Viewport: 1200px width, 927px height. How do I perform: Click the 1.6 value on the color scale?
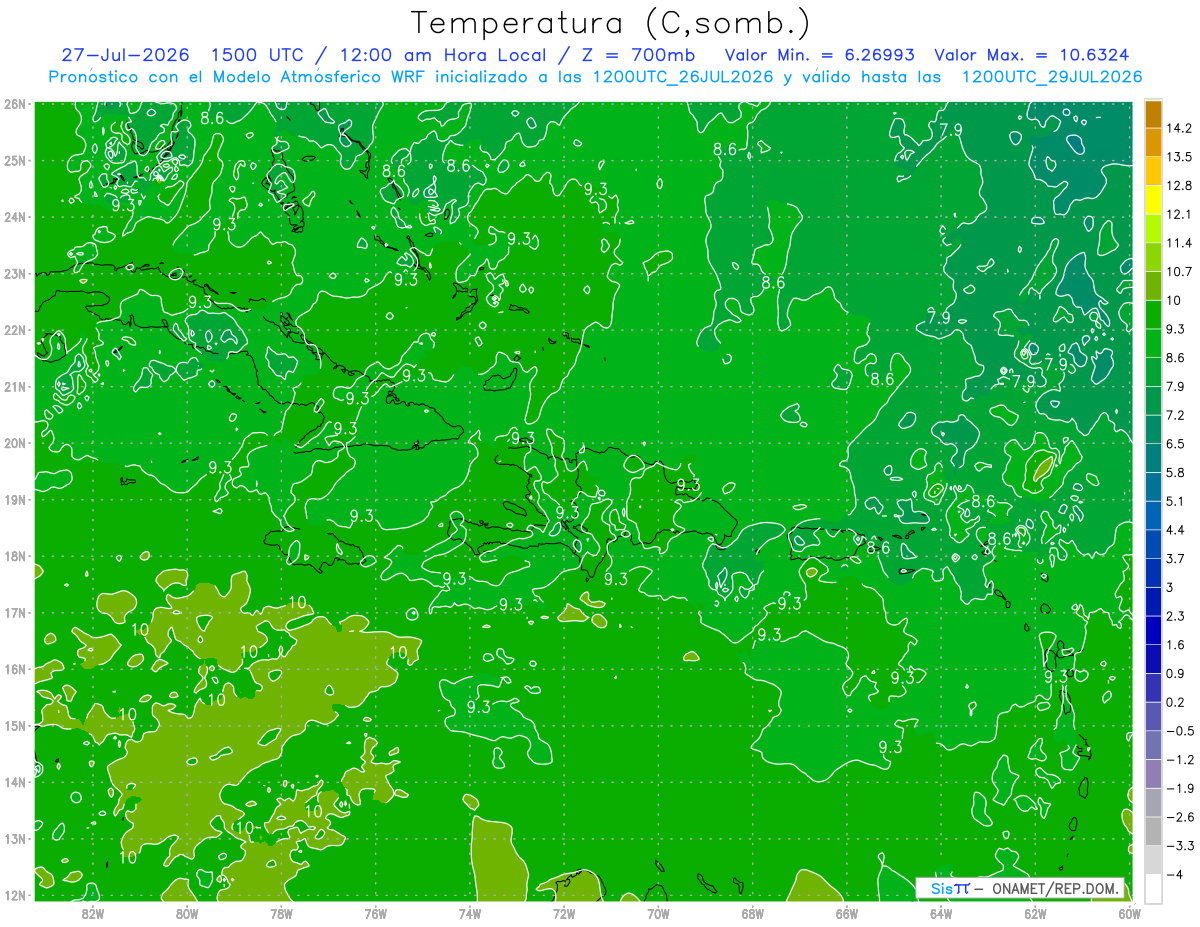point(1176,645)
